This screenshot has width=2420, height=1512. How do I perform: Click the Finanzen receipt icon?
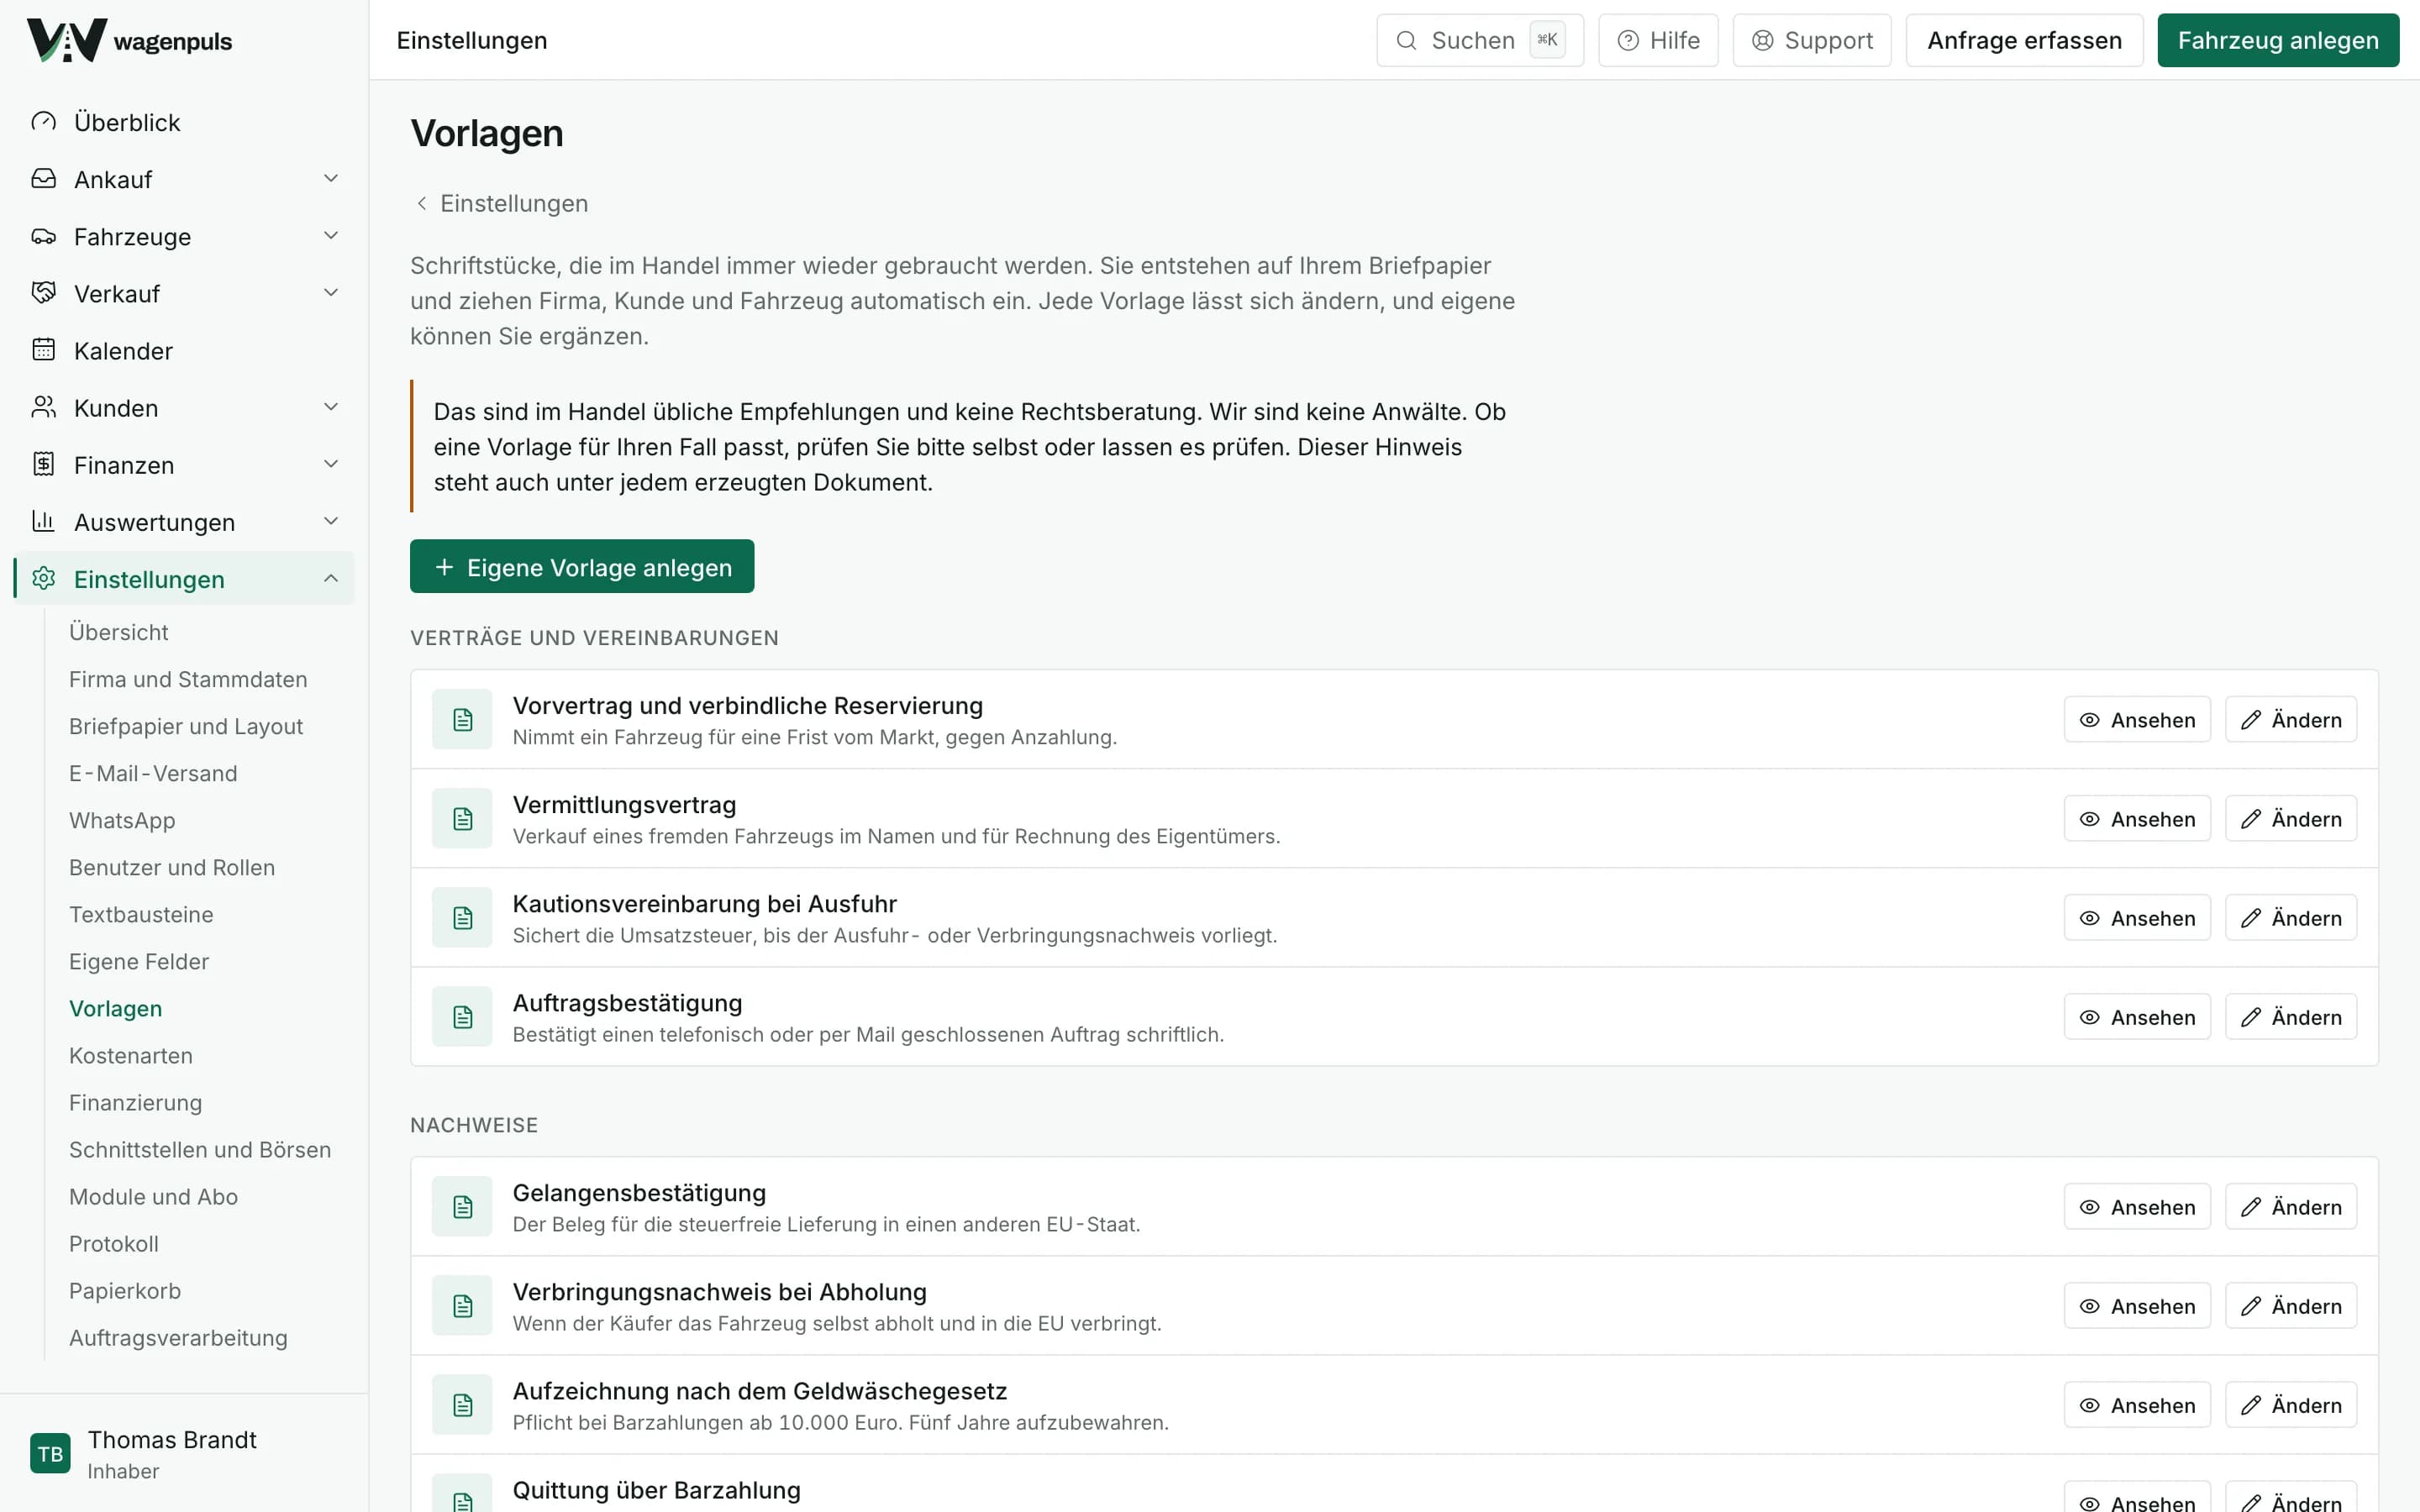click(x=44, y=464)
